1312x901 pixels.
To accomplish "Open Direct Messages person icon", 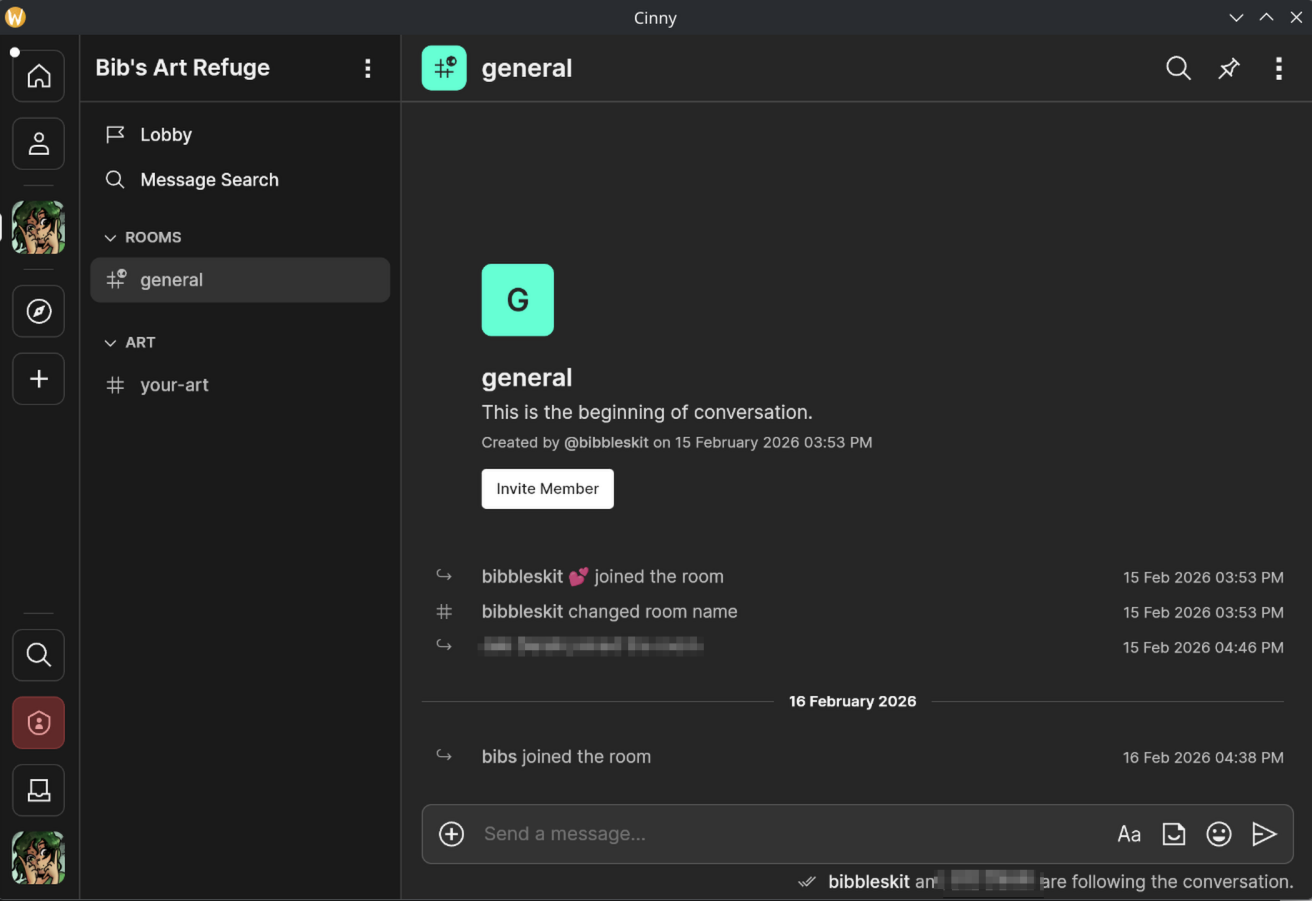I will point(39,144).
